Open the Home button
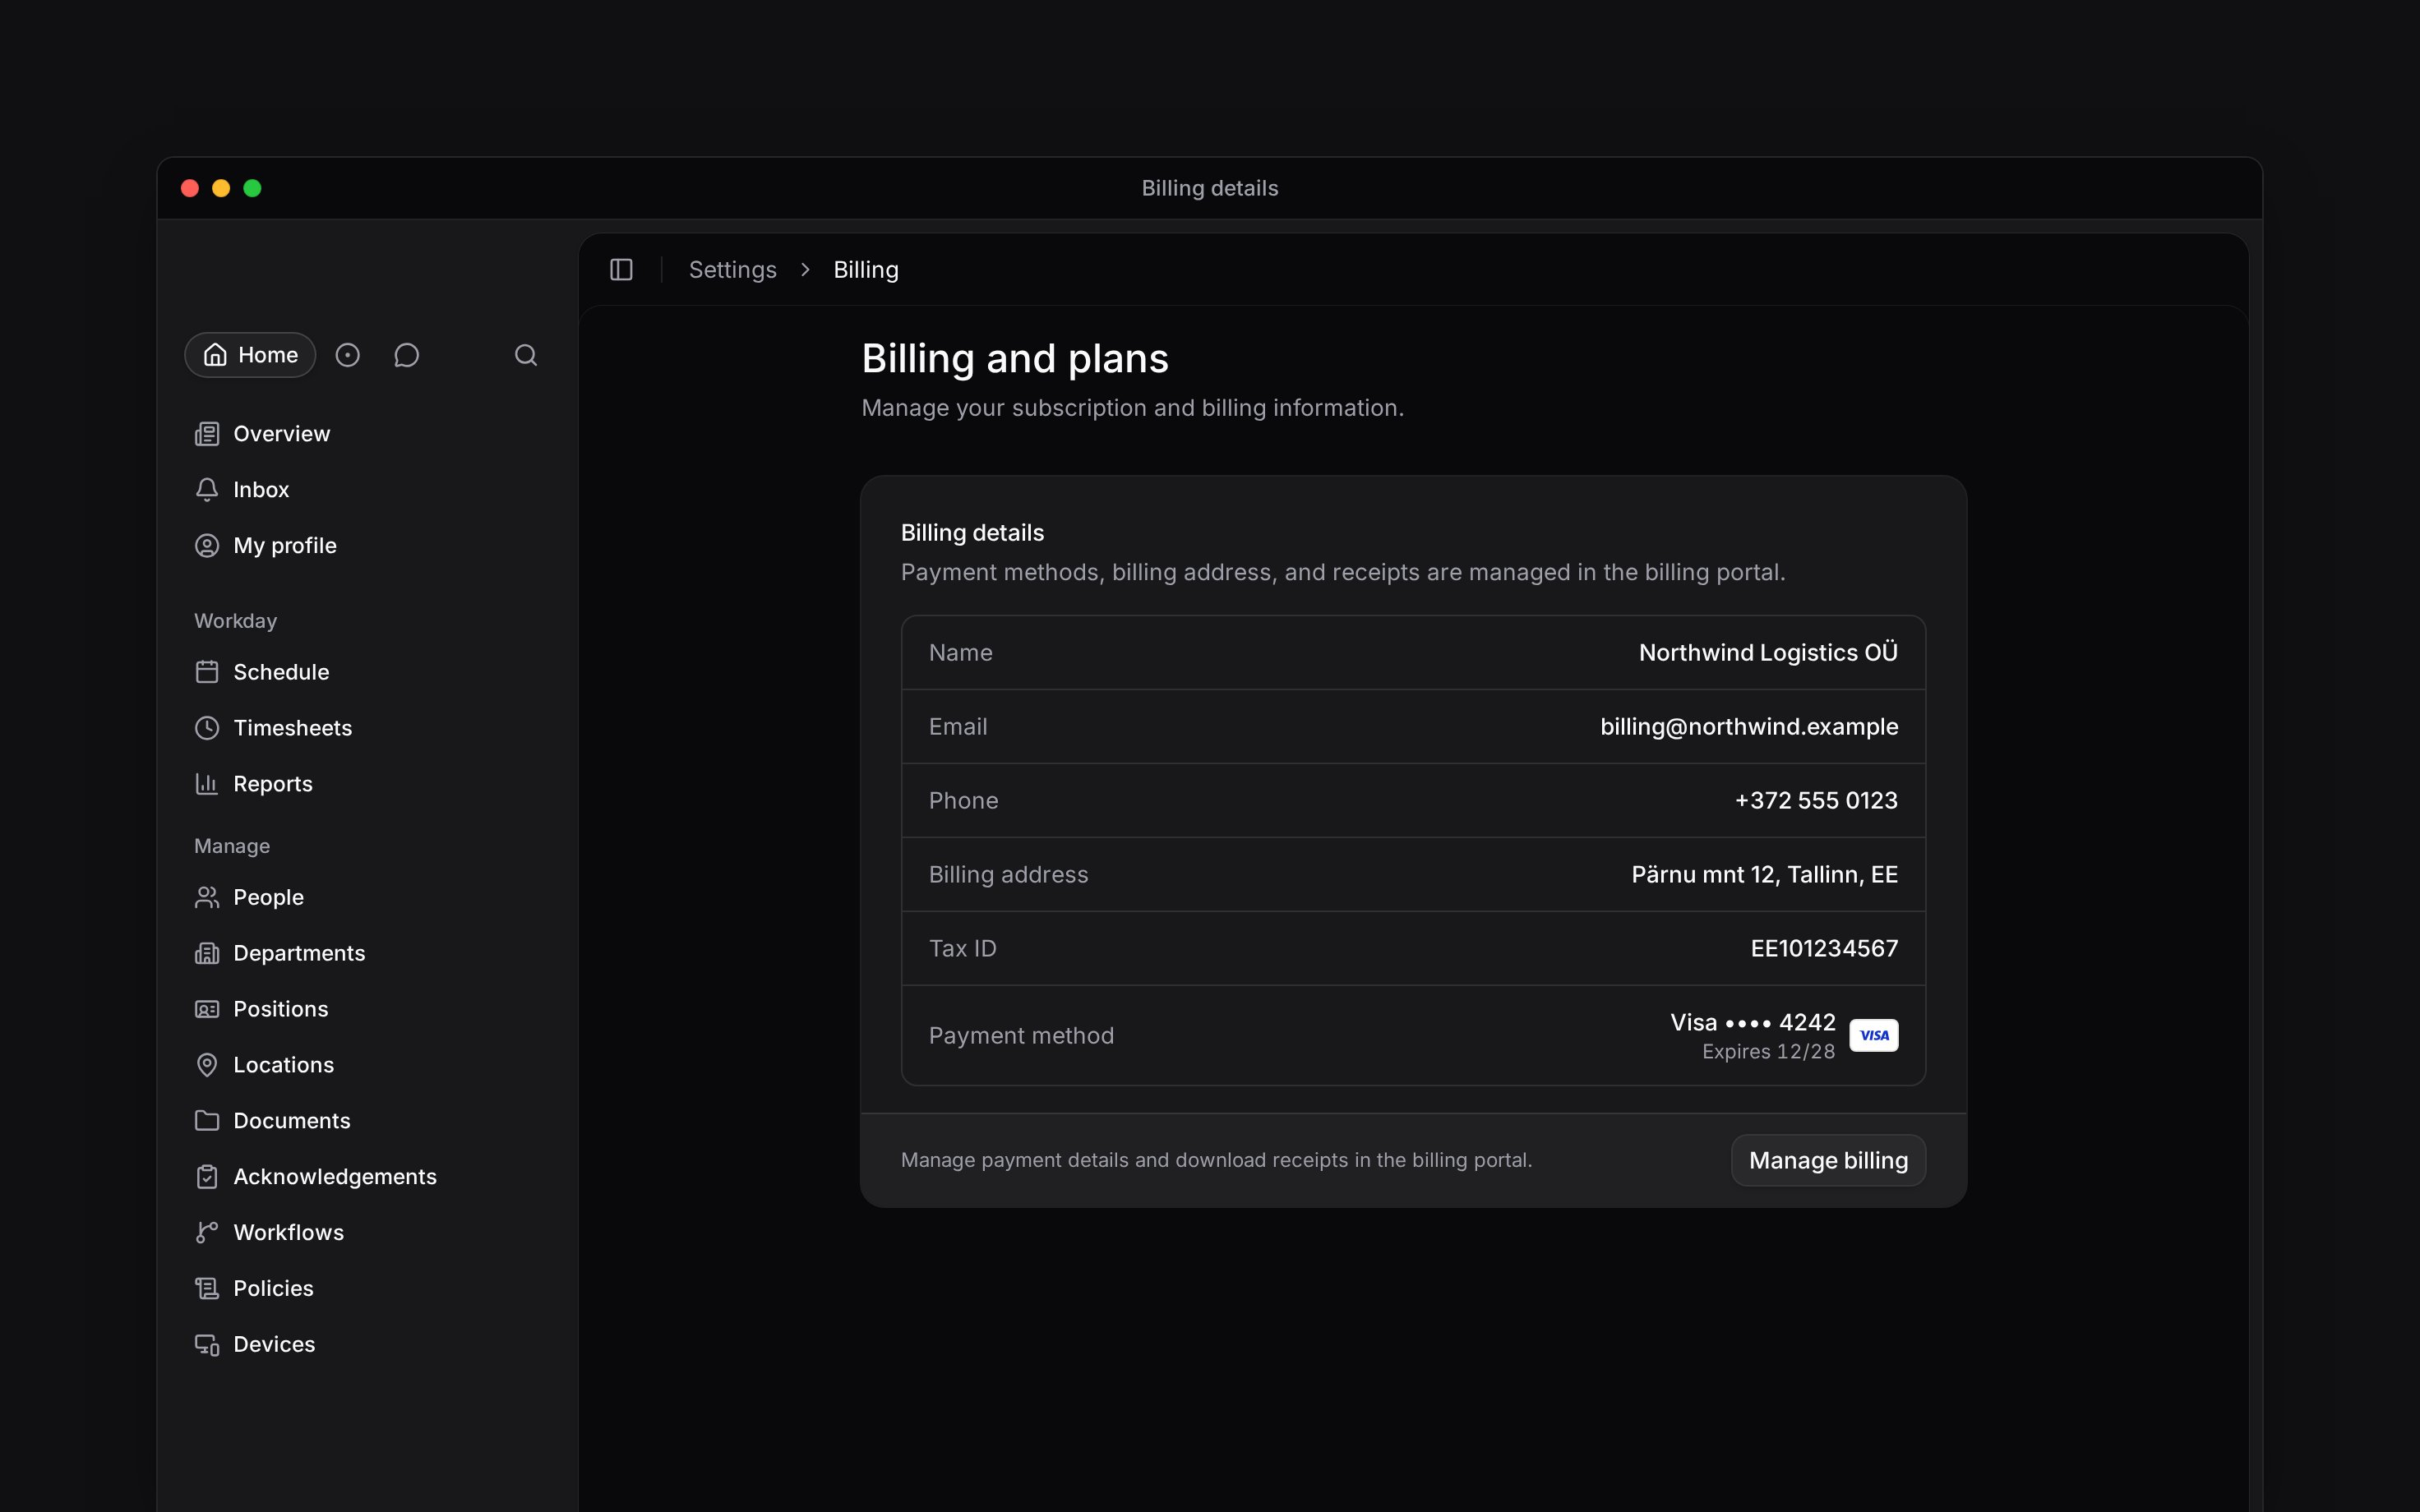Viewport: 2420px width, 1512px height. pos(250,355)
